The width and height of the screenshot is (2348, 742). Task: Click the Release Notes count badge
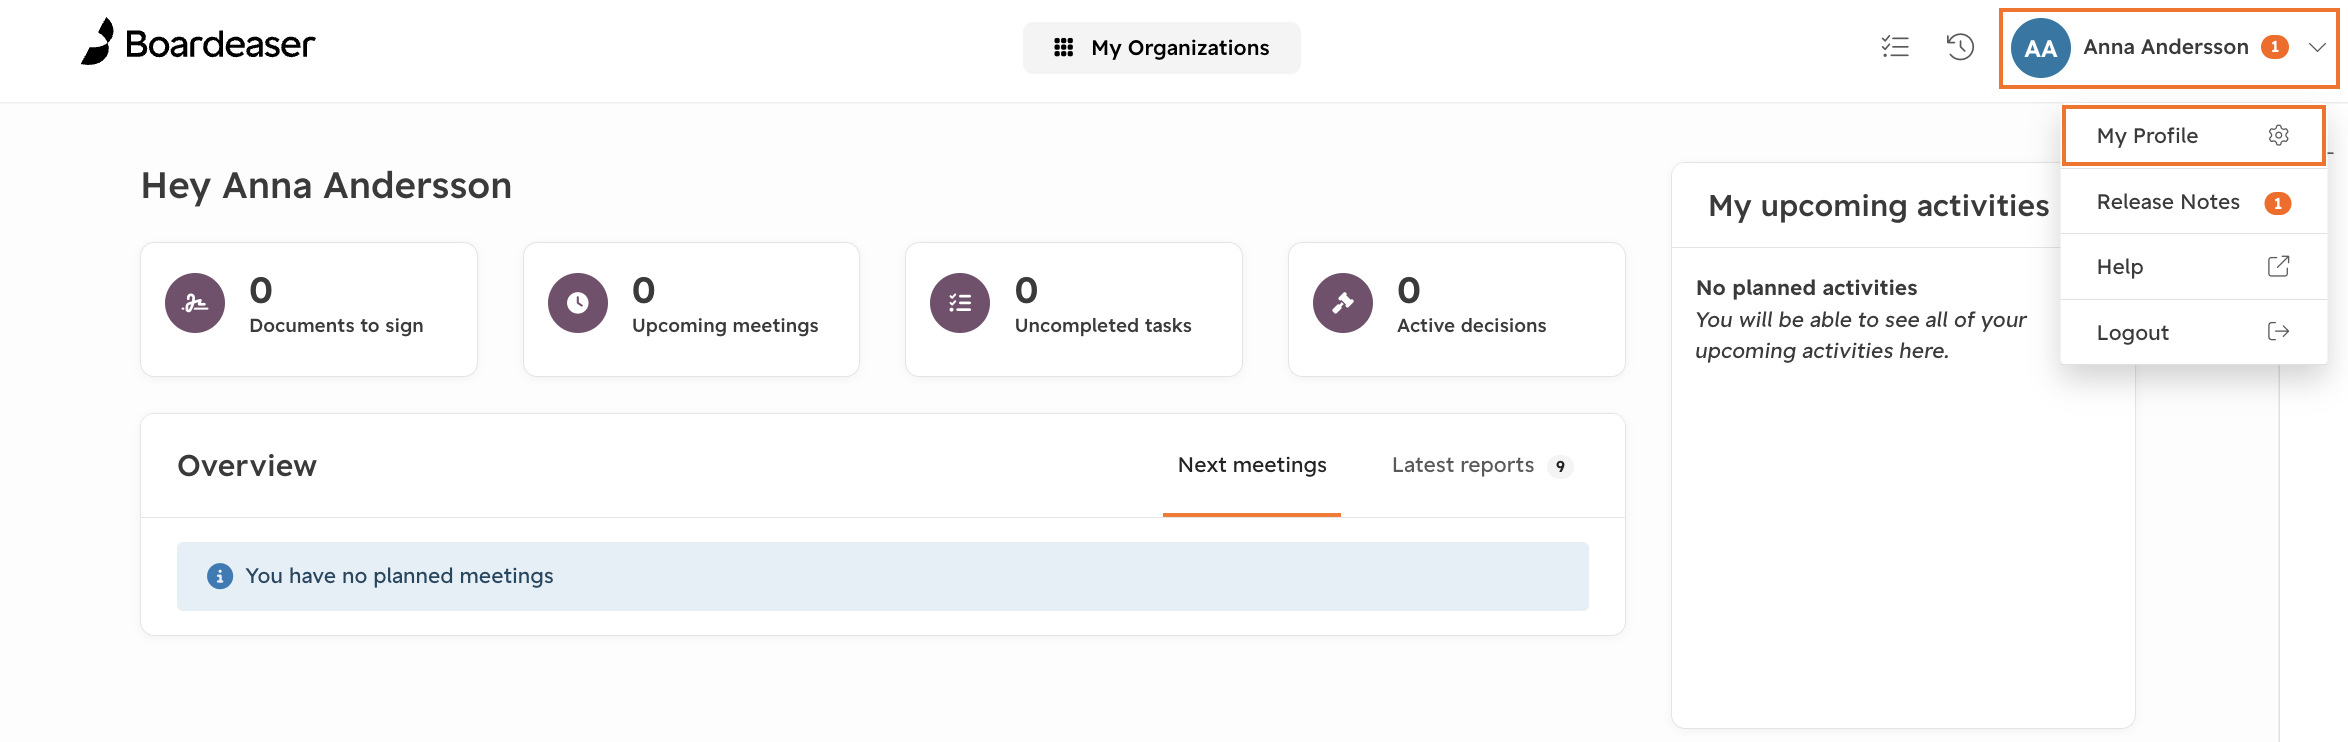(x=2278, y=203)
